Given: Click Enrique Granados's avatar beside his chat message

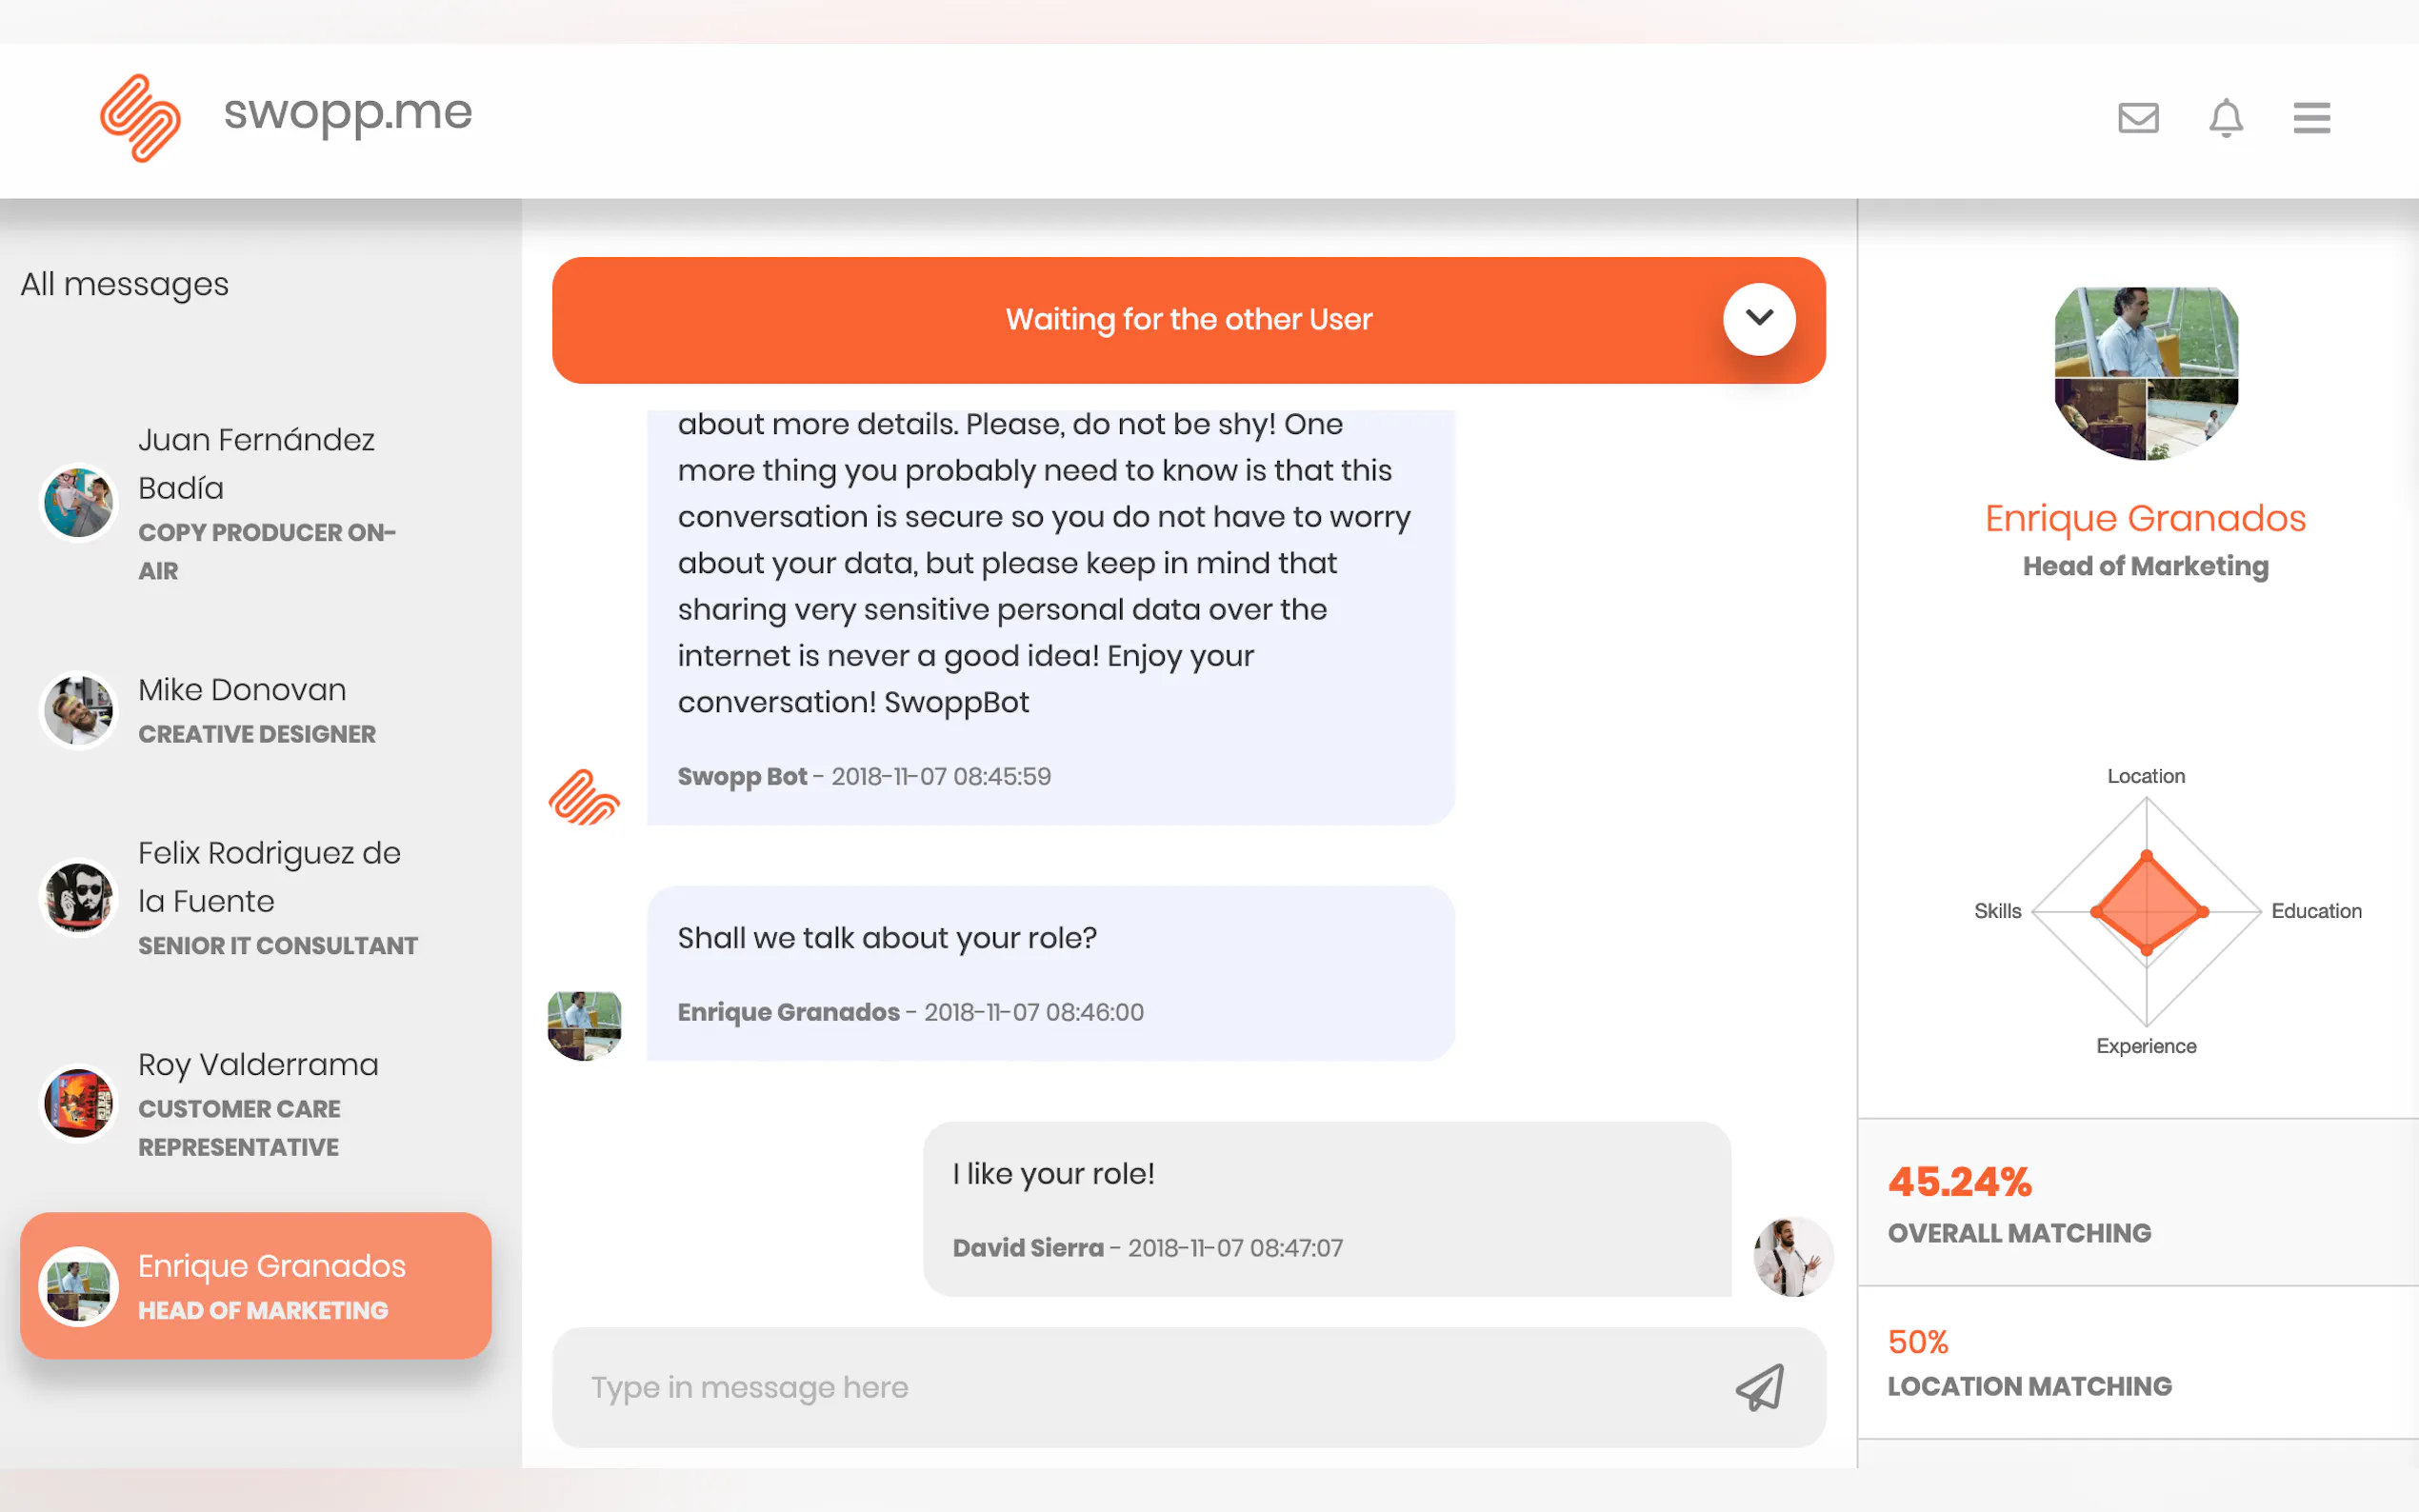Looking at the screenshot, I should 584,1025.
